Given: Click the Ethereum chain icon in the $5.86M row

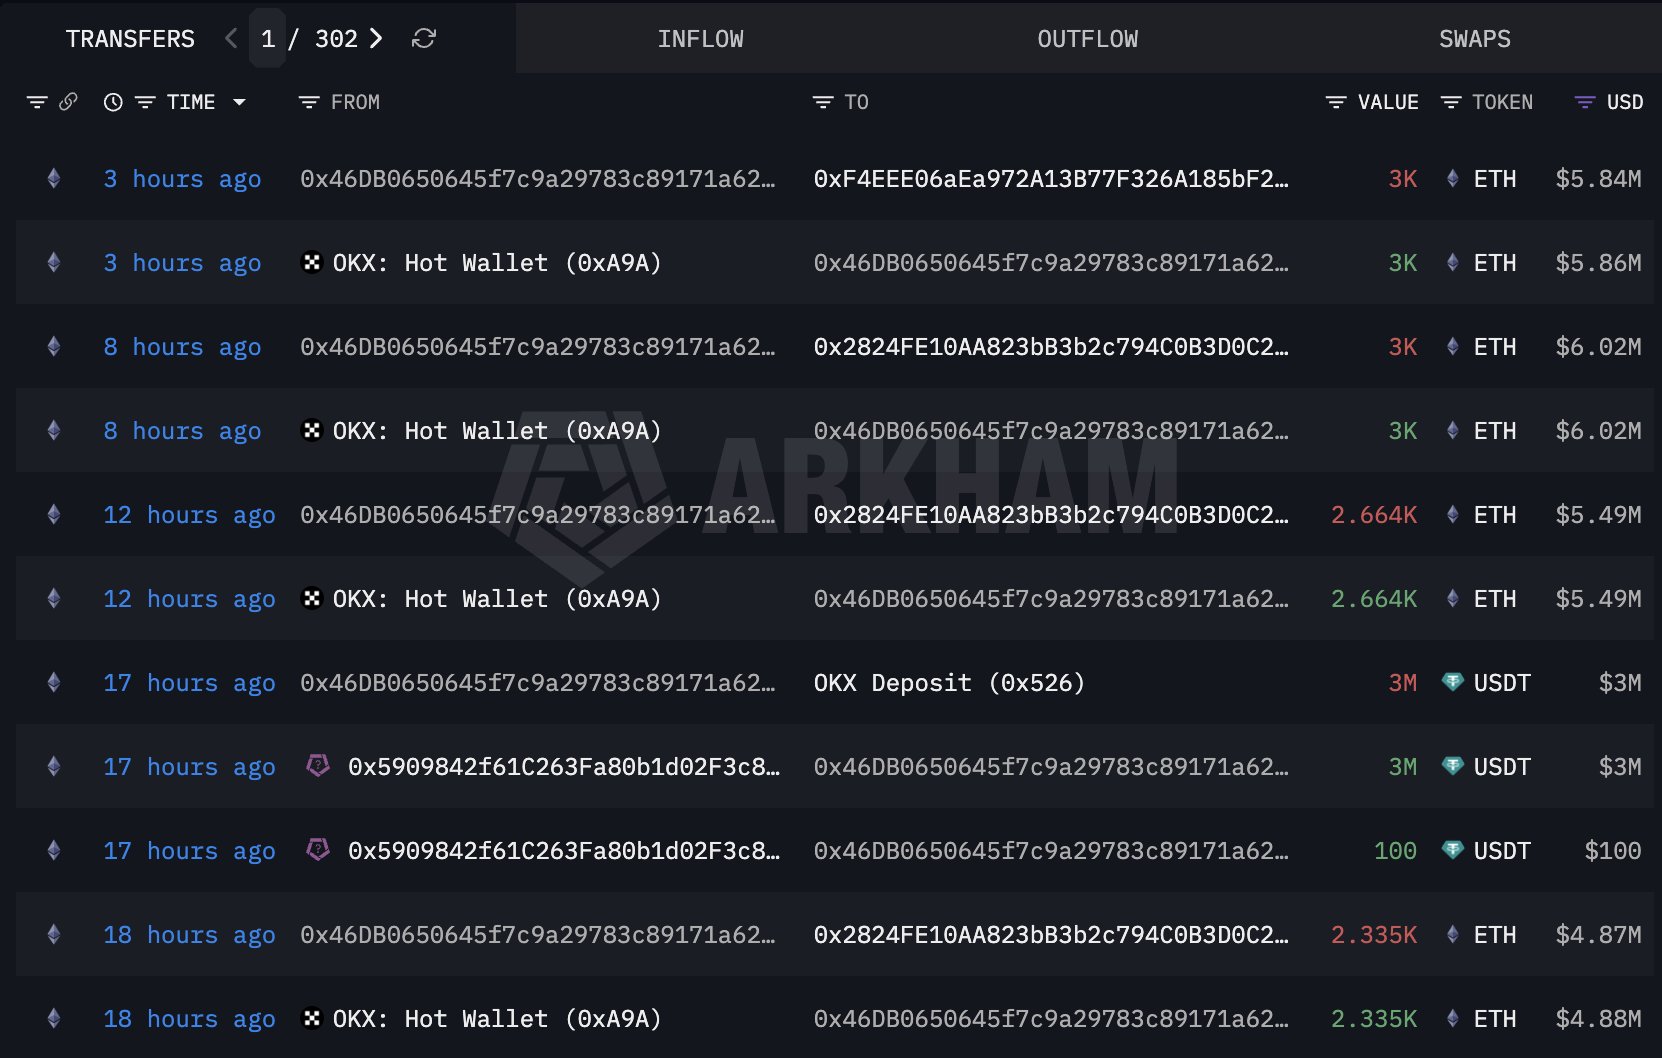Looking at the screenshot, I should click(x=54, y=263).
